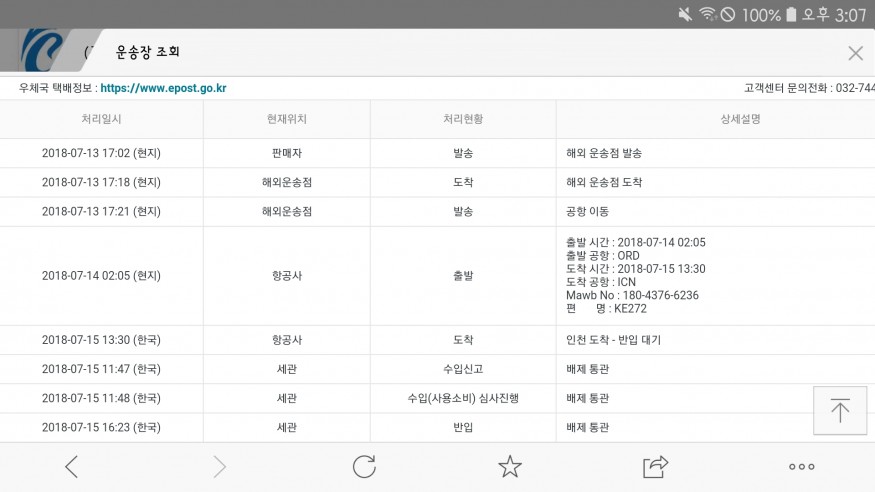The width and height of the screenshot is (875, 492).
Task: Bookmark page with the star icon
Action: click(x=510, y=466)
